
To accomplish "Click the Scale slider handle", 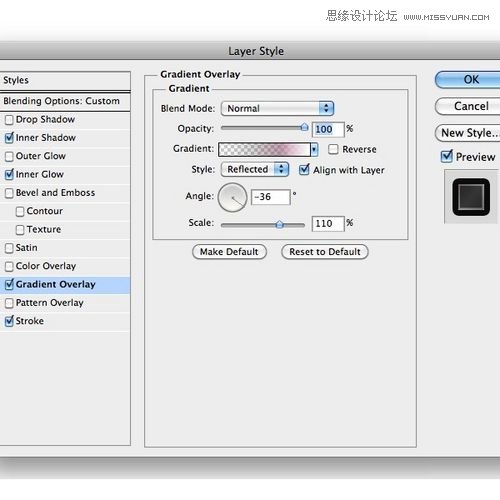I will (279, 225).
